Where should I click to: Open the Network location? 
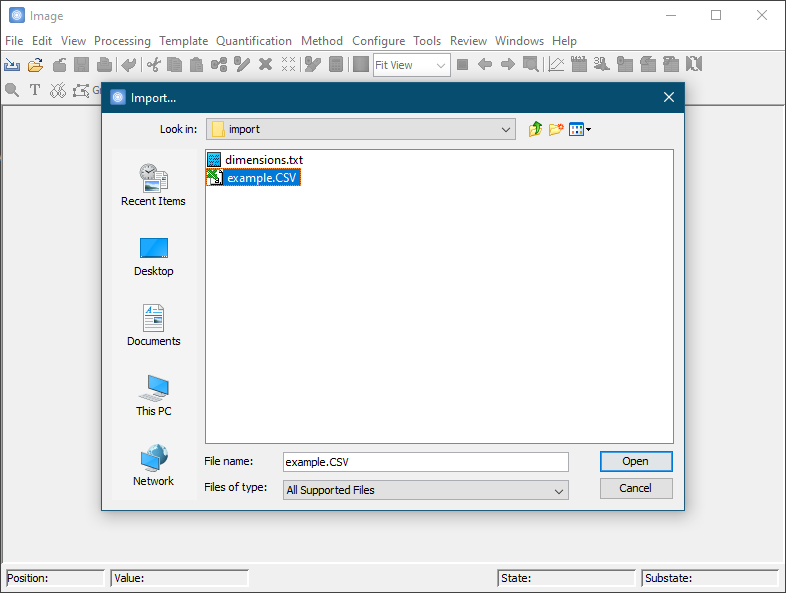(x=153, y=466)
